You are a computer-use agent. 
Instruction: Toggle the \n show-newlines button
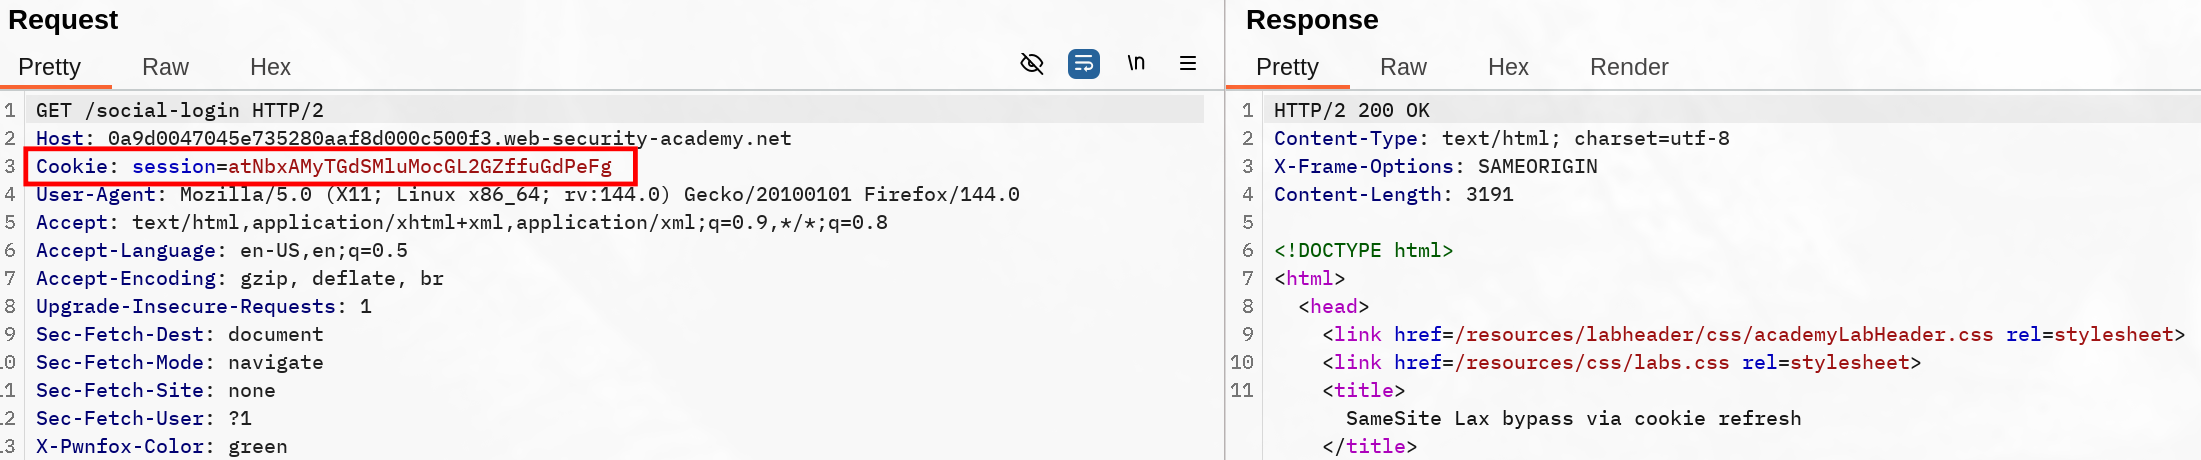[1136, 63]
